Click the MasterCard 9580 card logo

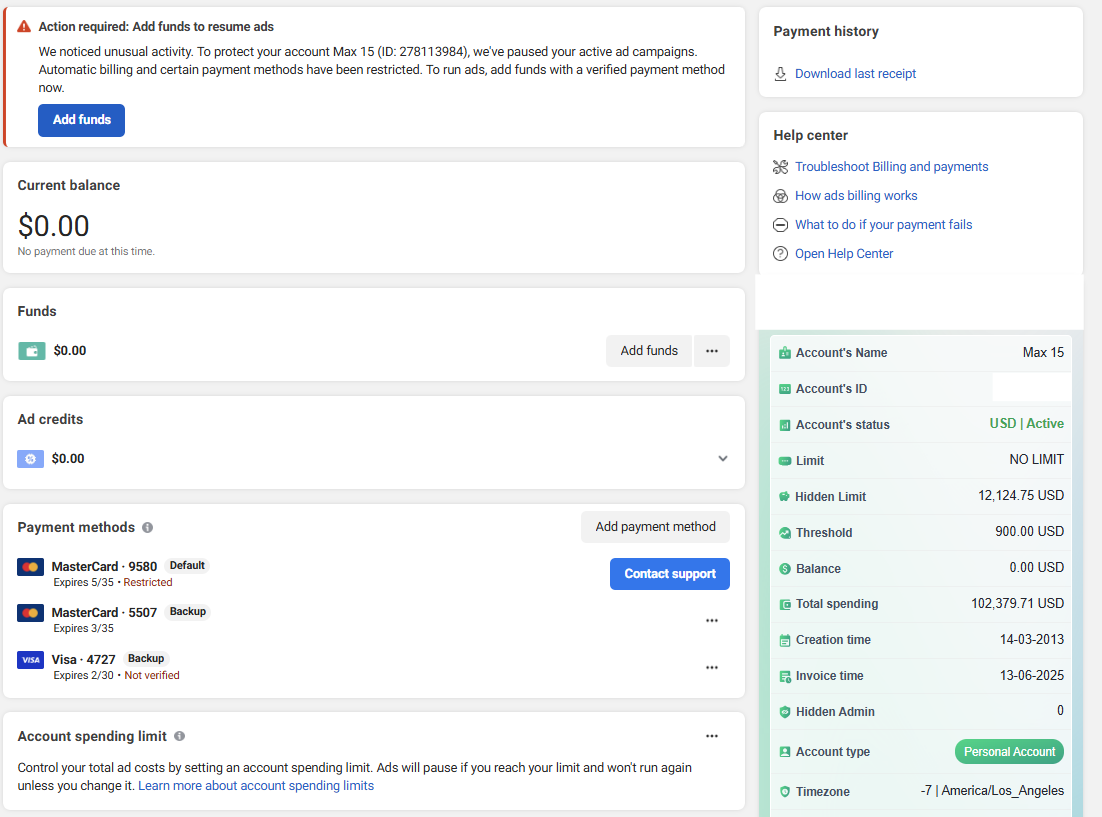point(30,567)
